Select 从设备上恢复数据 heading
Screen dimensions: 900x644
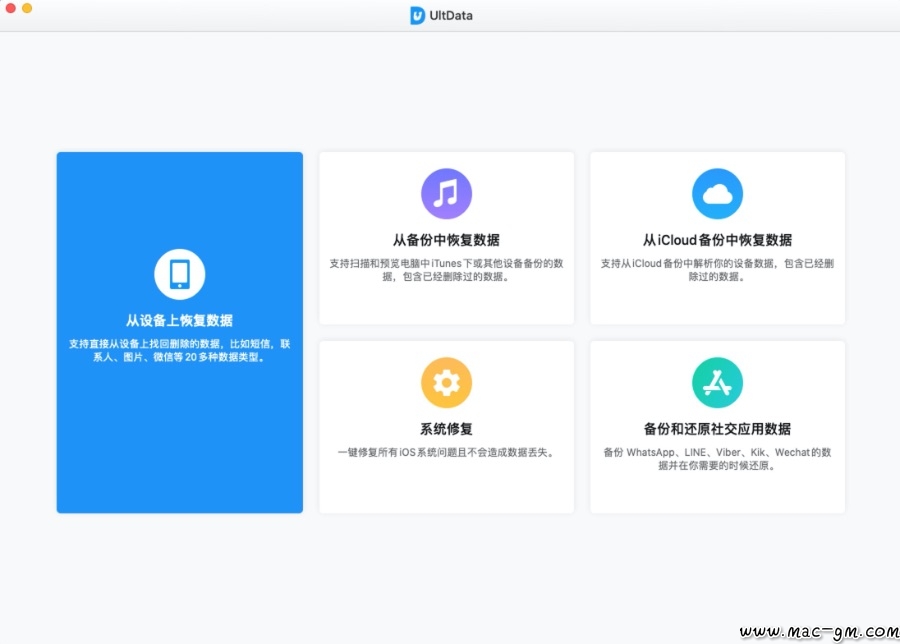tap(180, 320)
